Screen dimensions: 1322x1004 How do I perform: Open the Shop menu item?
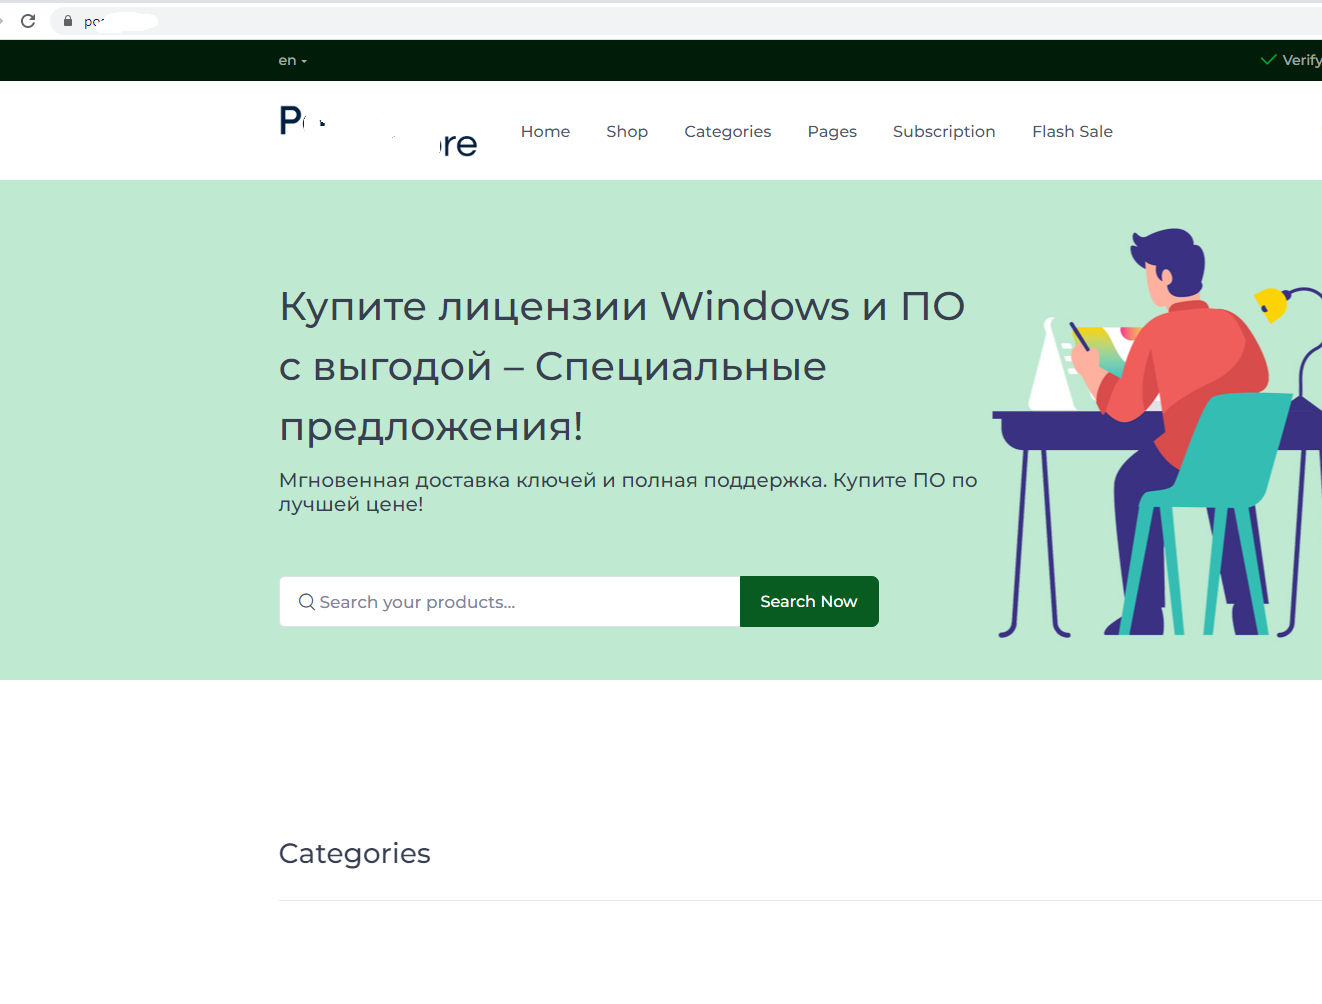627,132
